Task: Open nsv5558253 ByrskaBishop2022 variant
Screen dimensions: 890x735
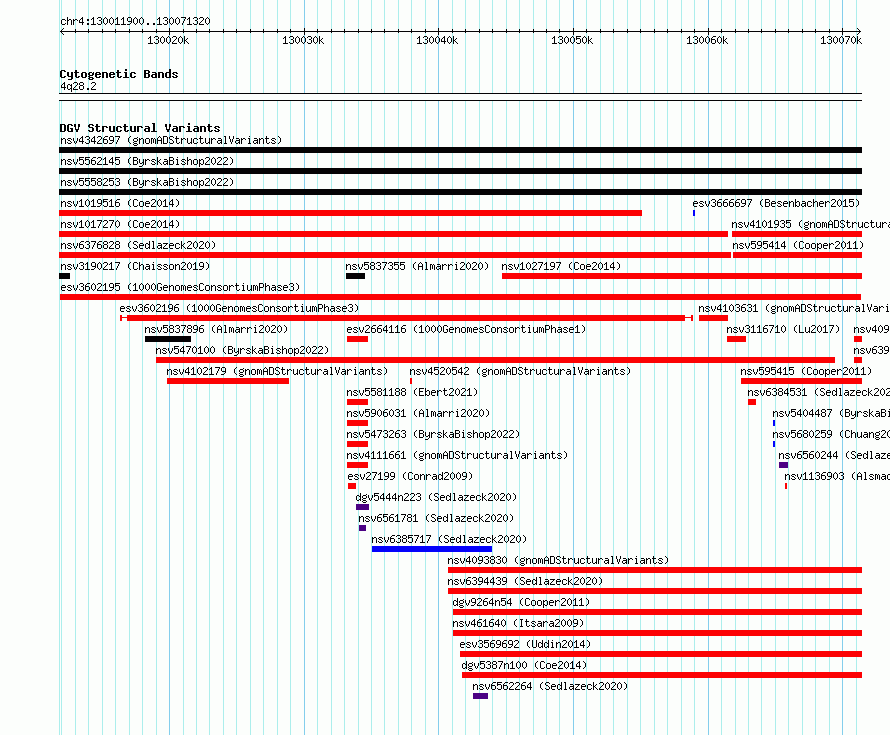Action: pos(147,182)
